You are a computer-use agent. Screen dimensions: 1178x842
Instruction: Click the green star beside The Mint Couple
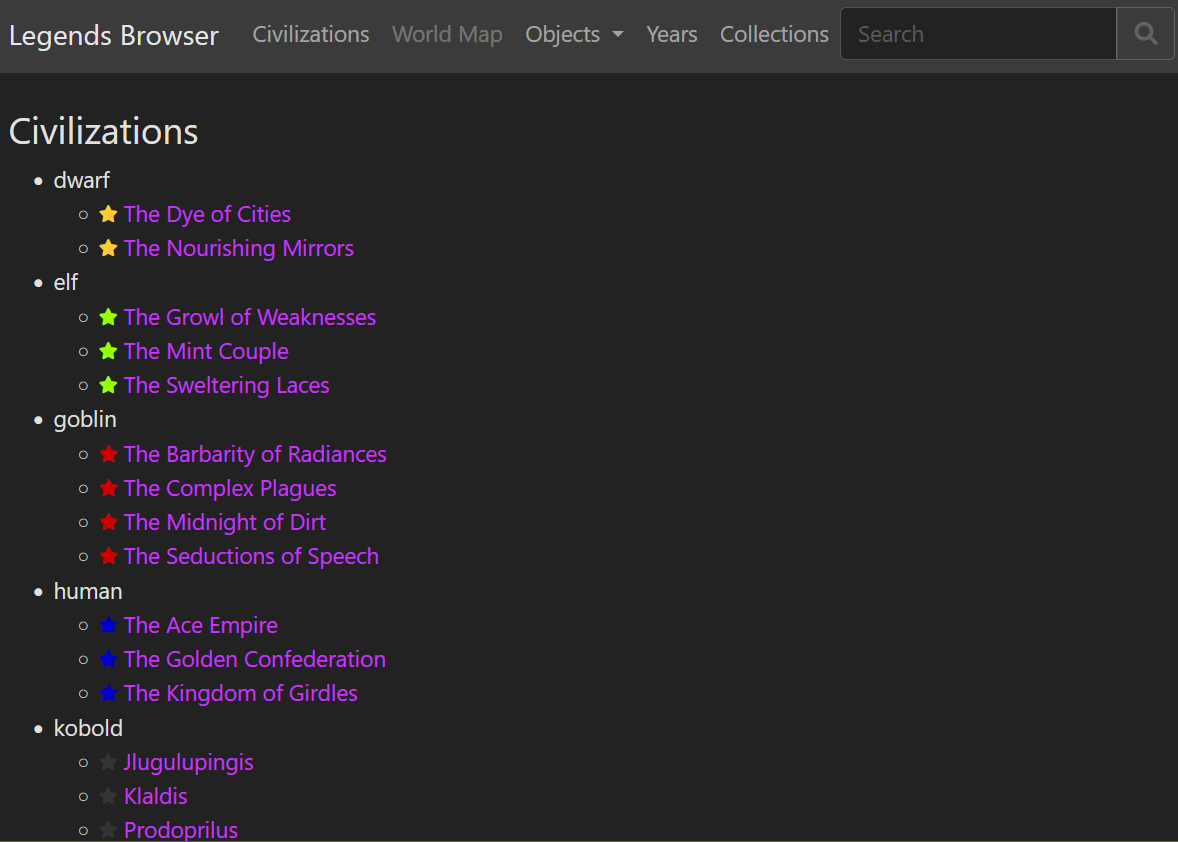point(109,352)
